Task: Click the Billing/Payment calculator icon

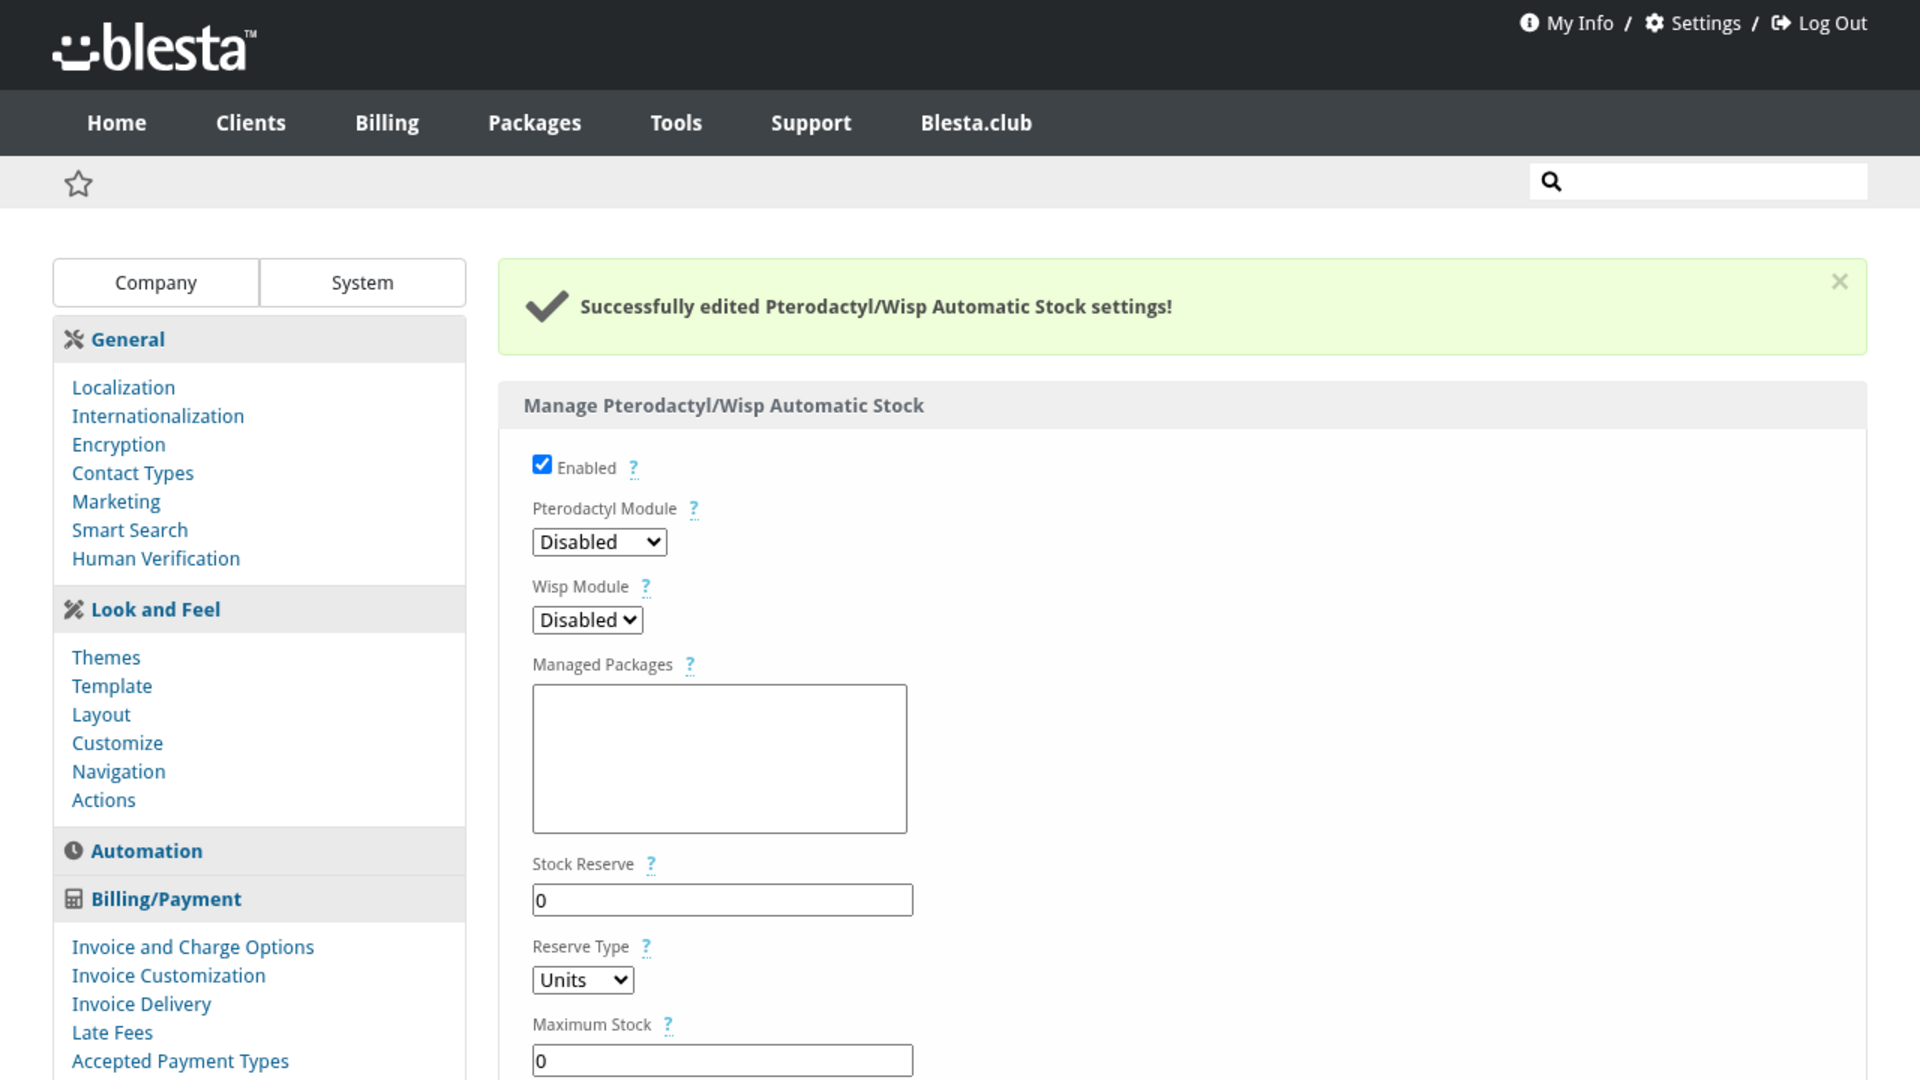Action: [74, 899]
